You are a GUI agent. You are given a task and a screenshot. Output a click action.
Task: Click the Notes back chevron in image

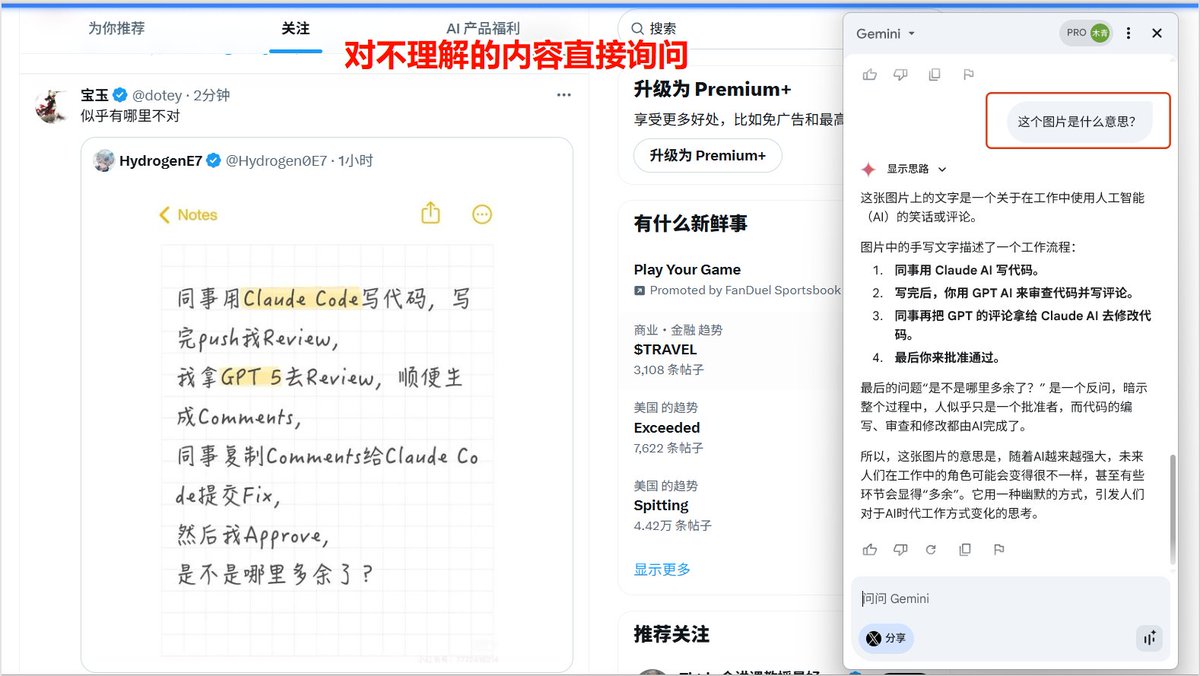tap(166, 215)
